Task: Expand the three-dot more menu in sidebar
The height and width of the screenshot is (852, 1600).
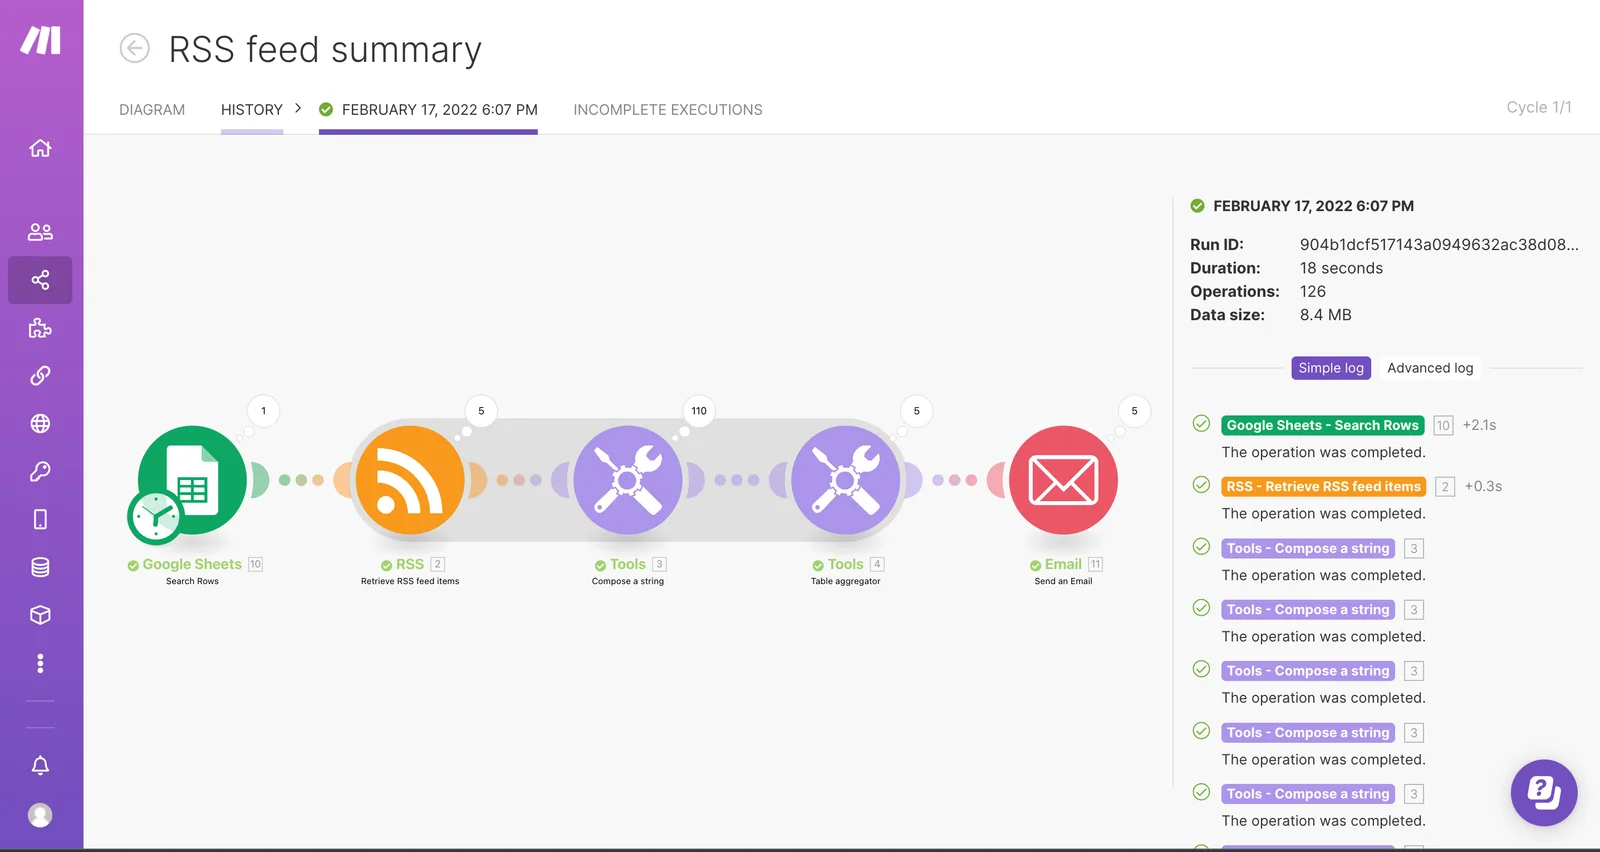Action: click(x=40, y=663)
